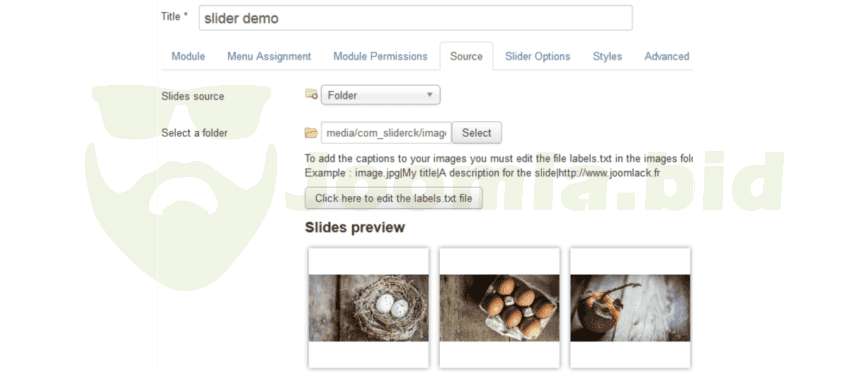Select the third slide preview thumbnail
Screen dimensions: 850x372
(630, 307)
